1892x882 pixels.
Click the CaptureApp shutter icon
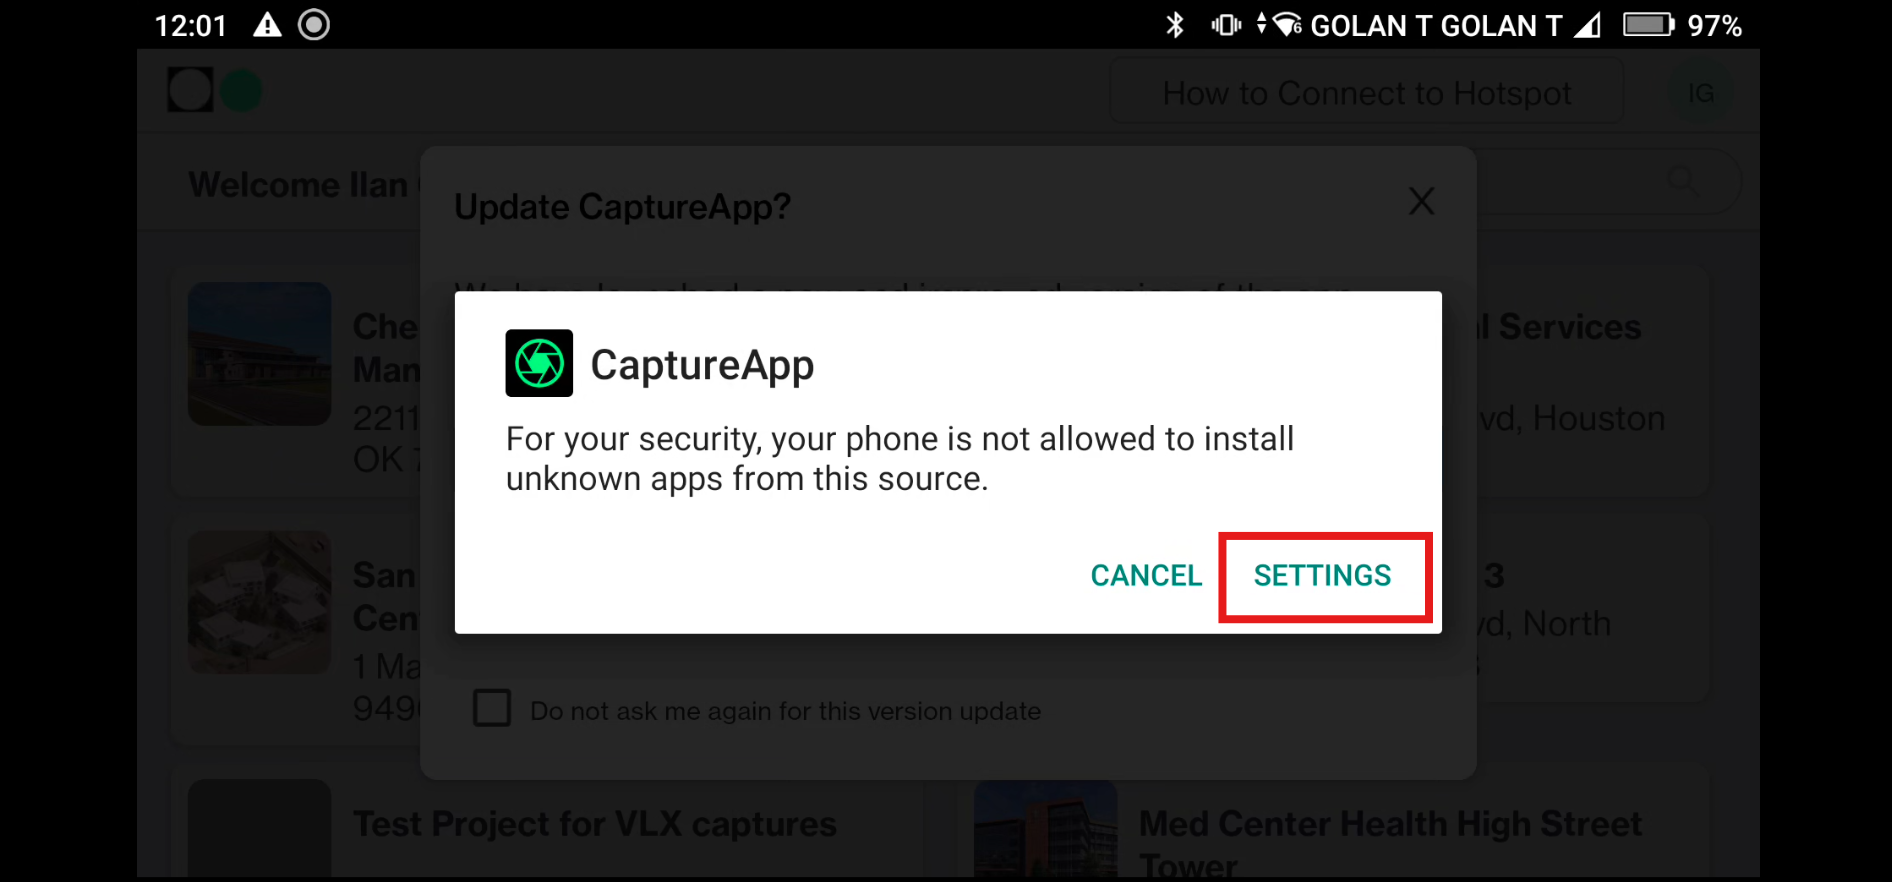pyautogui.click(x=539, y=363)
